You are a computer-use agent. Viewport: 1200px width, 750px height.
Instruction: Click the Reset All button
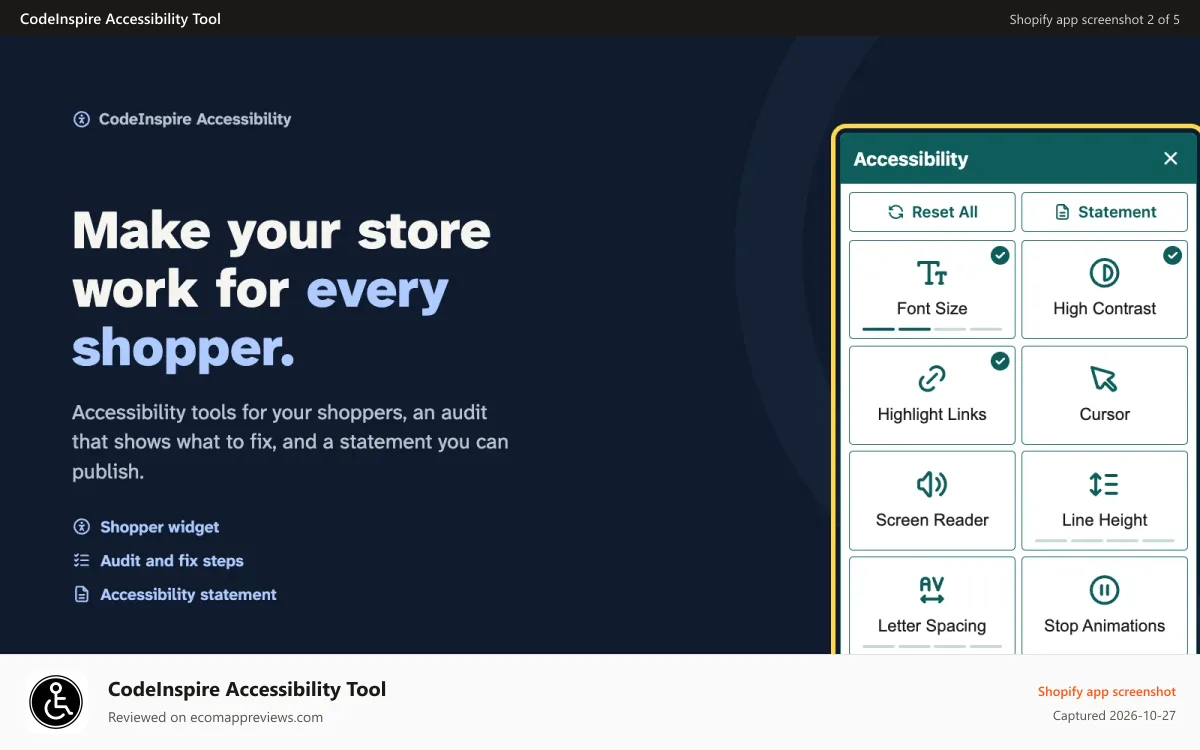click(x=932, y=212)
